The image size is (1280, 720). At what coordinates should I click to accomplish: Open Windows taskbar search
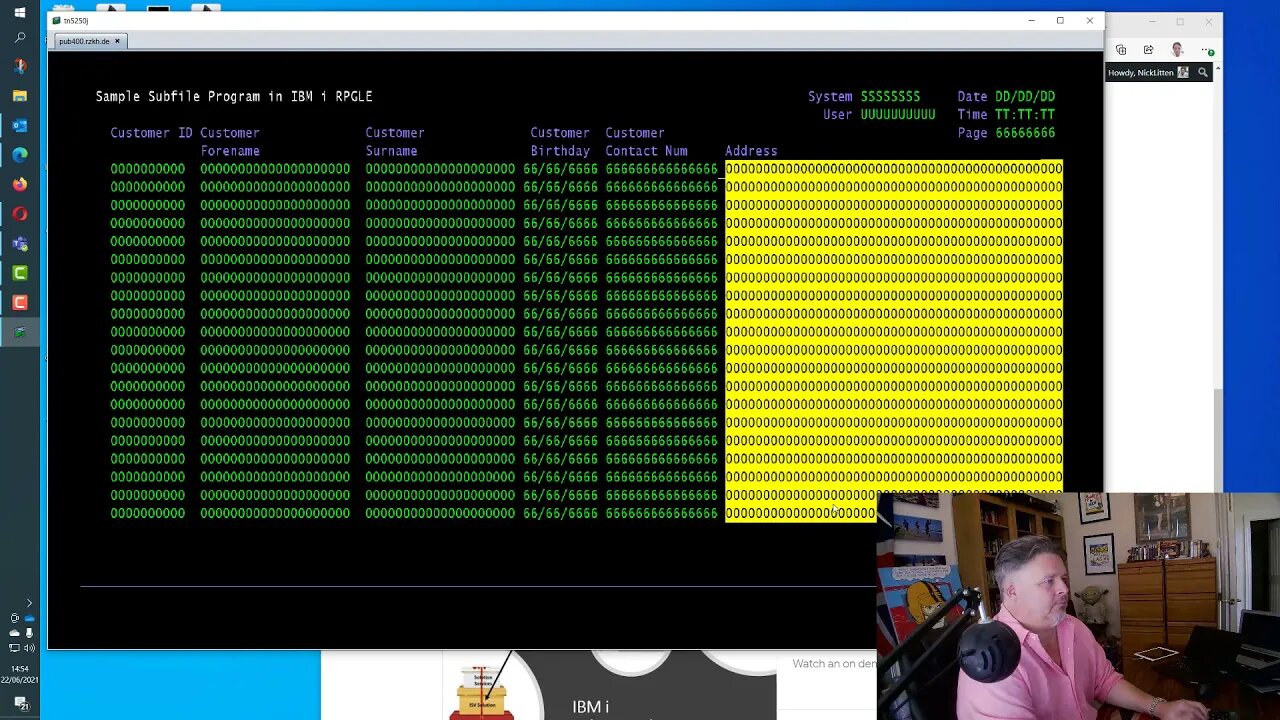pyautogui.click(x=20, y=38)
